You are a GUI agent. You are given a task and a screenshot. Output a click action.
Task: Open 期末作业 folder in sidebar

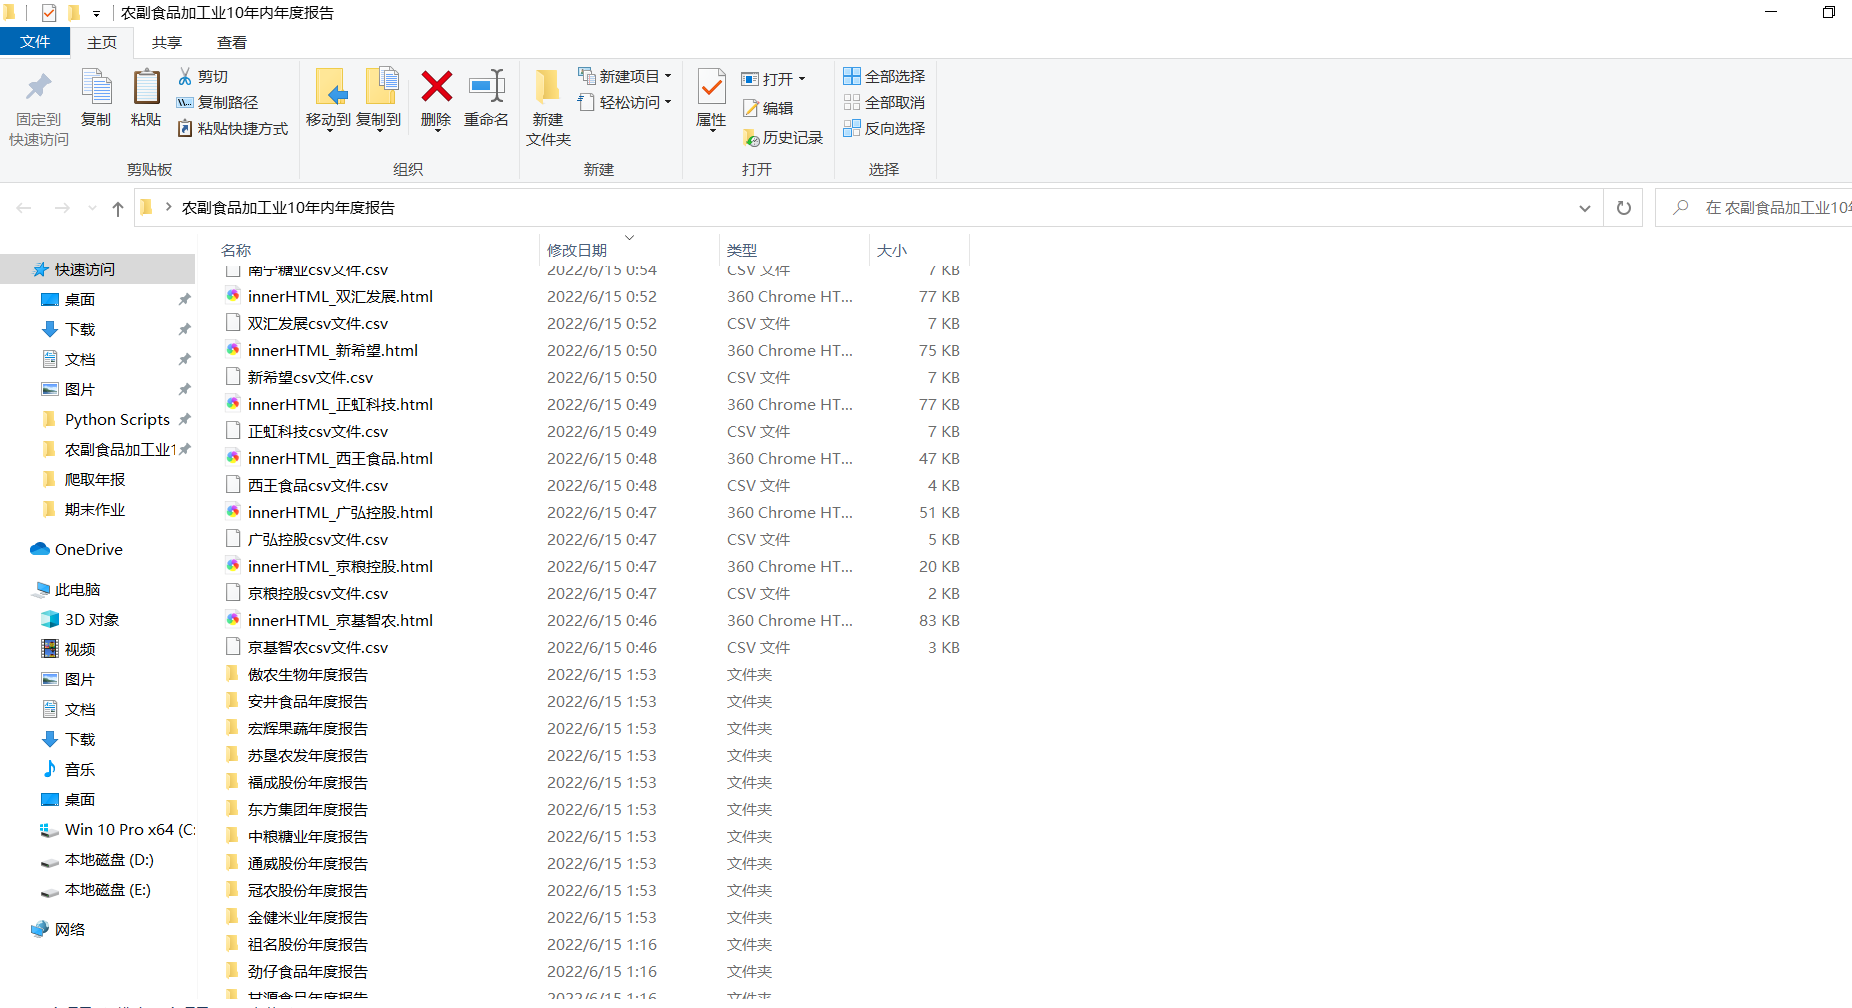(84, 509)
